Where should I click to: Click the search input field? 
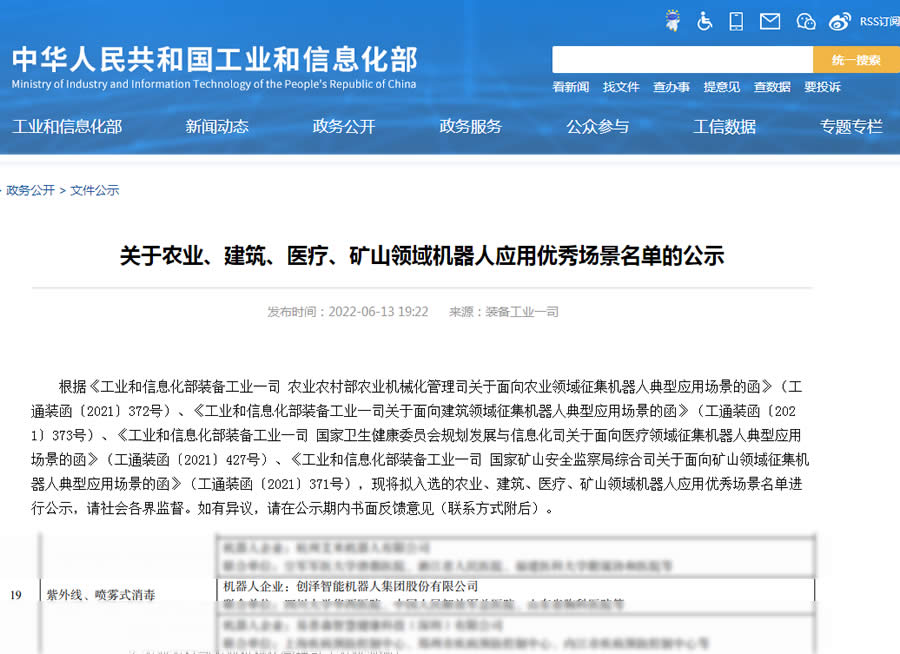point(682,60)
